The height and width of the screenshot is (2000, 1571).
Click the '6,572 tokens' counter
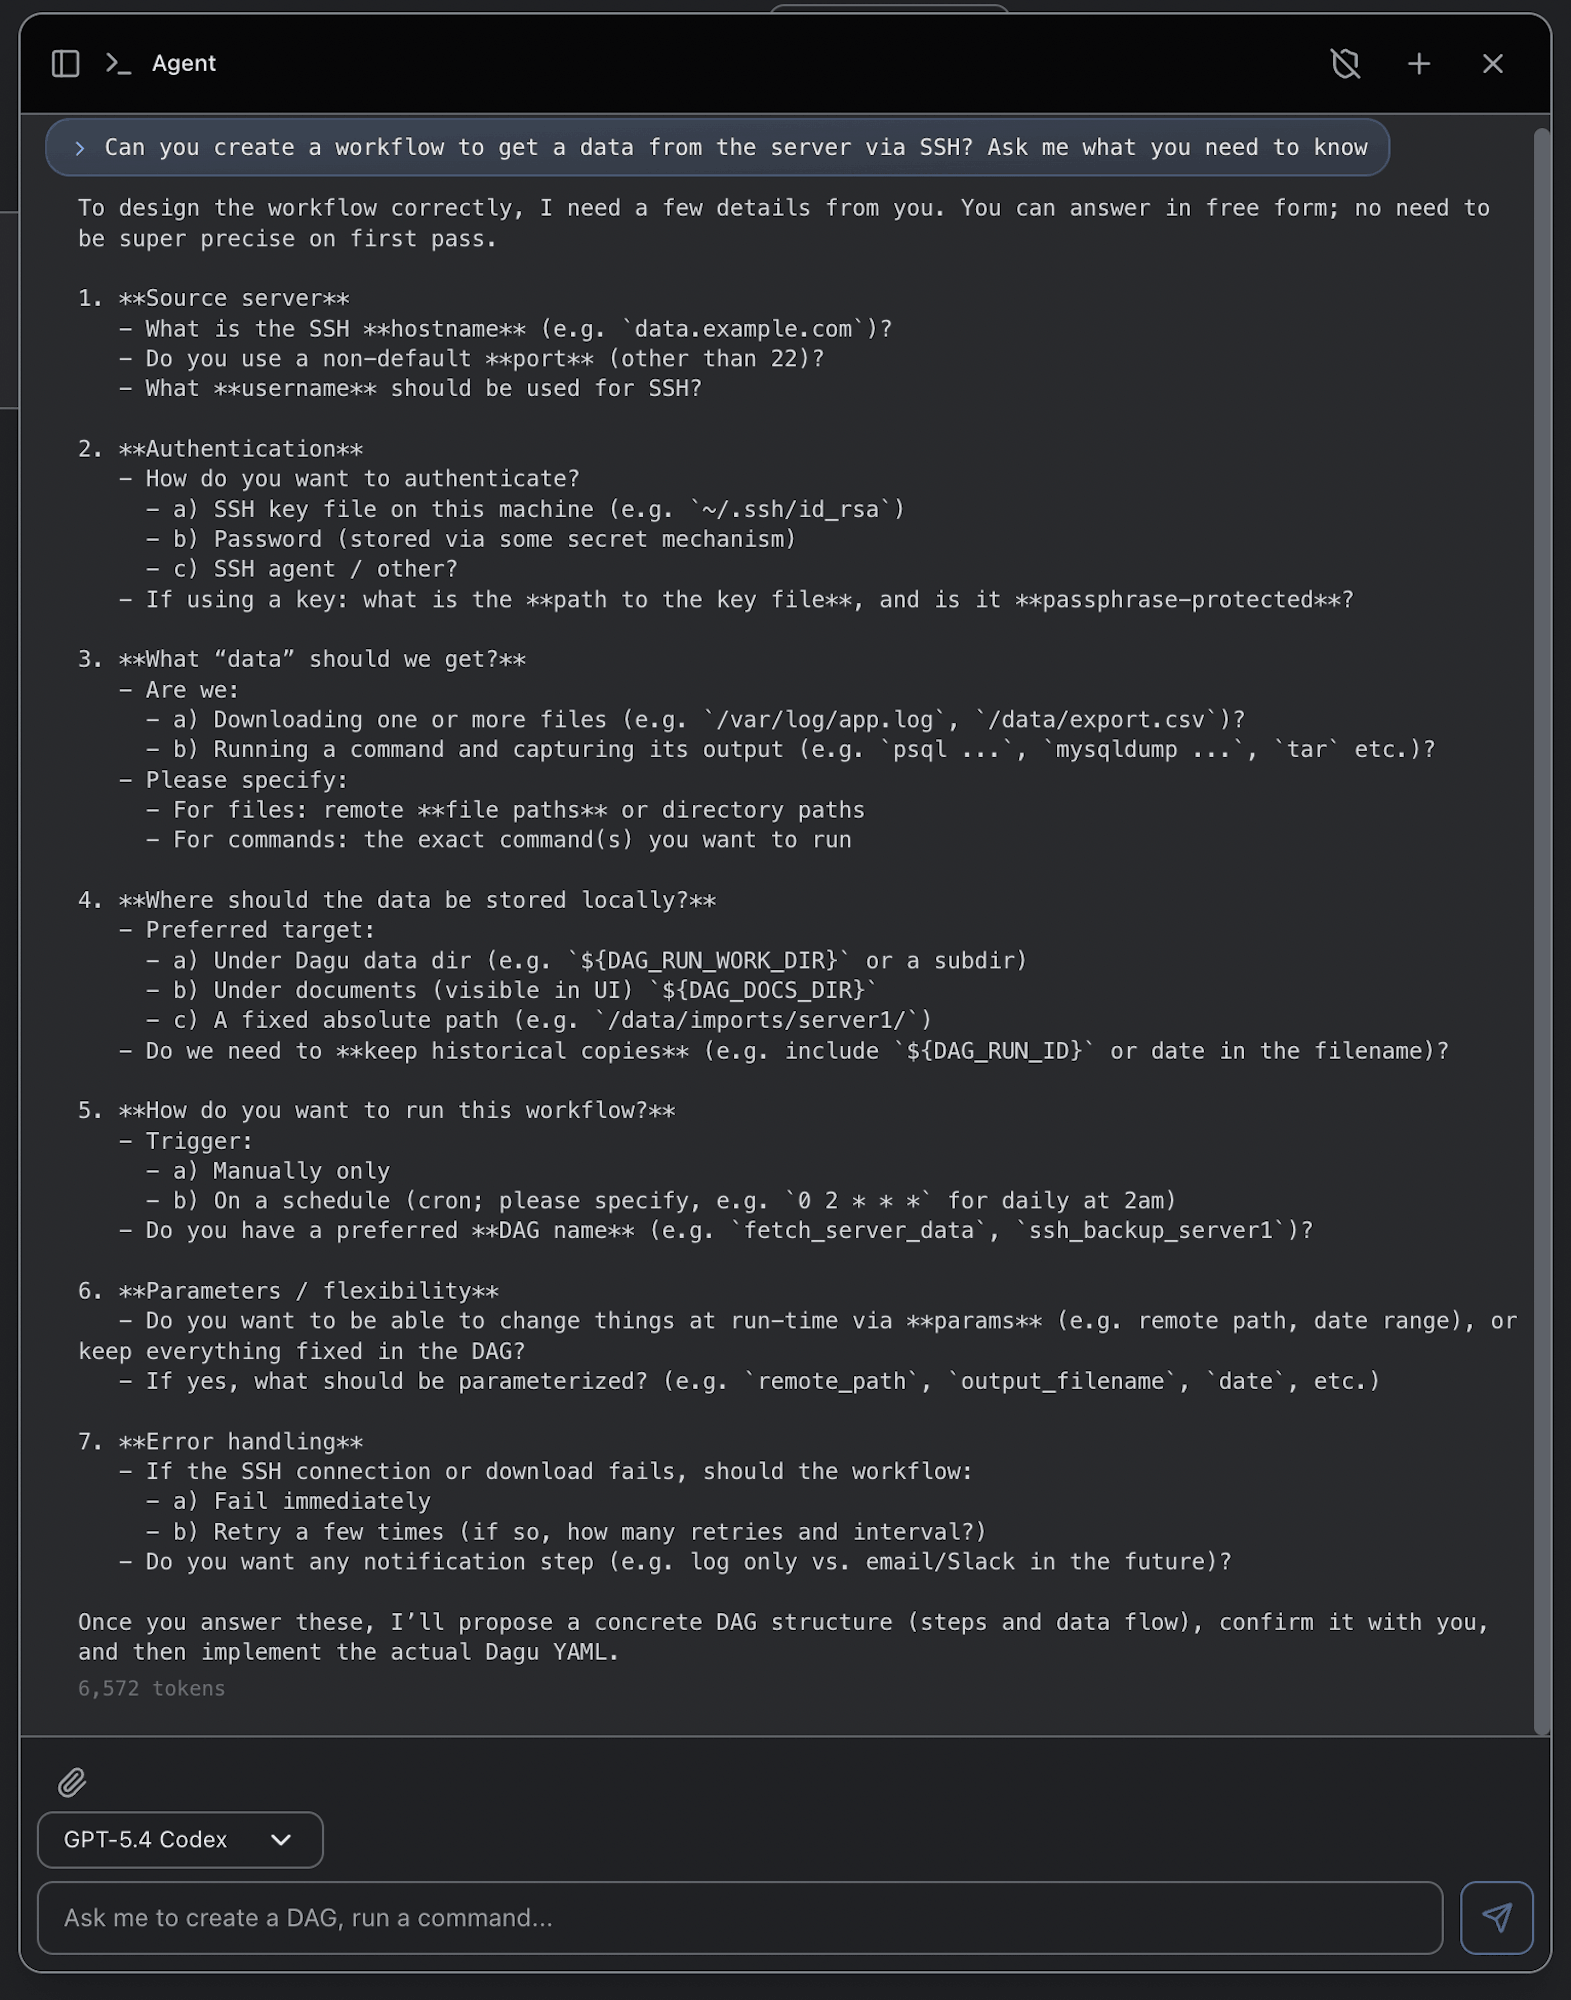pos(152,1688)
